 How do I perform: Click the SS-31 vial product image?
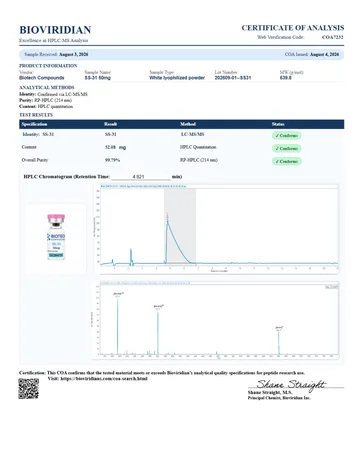click(x=56, y=237)
